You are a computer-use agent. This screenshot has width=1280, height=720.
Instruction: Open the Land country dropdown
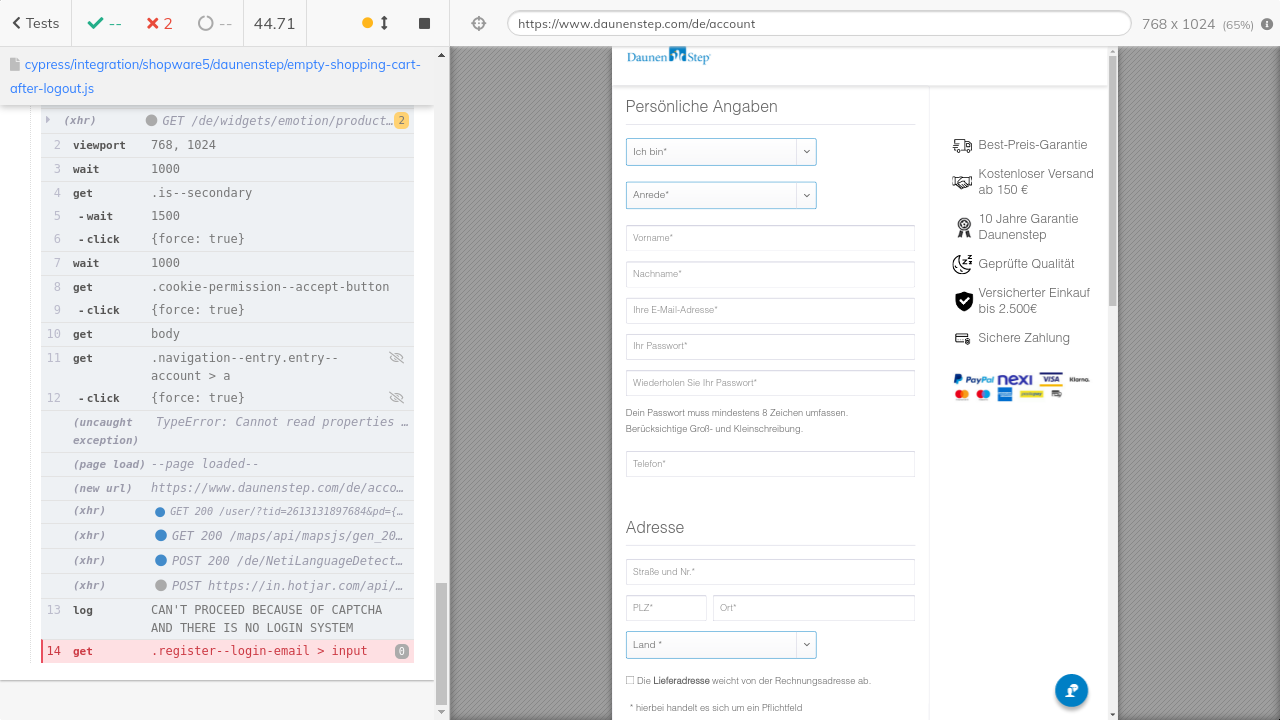[721, 645]
